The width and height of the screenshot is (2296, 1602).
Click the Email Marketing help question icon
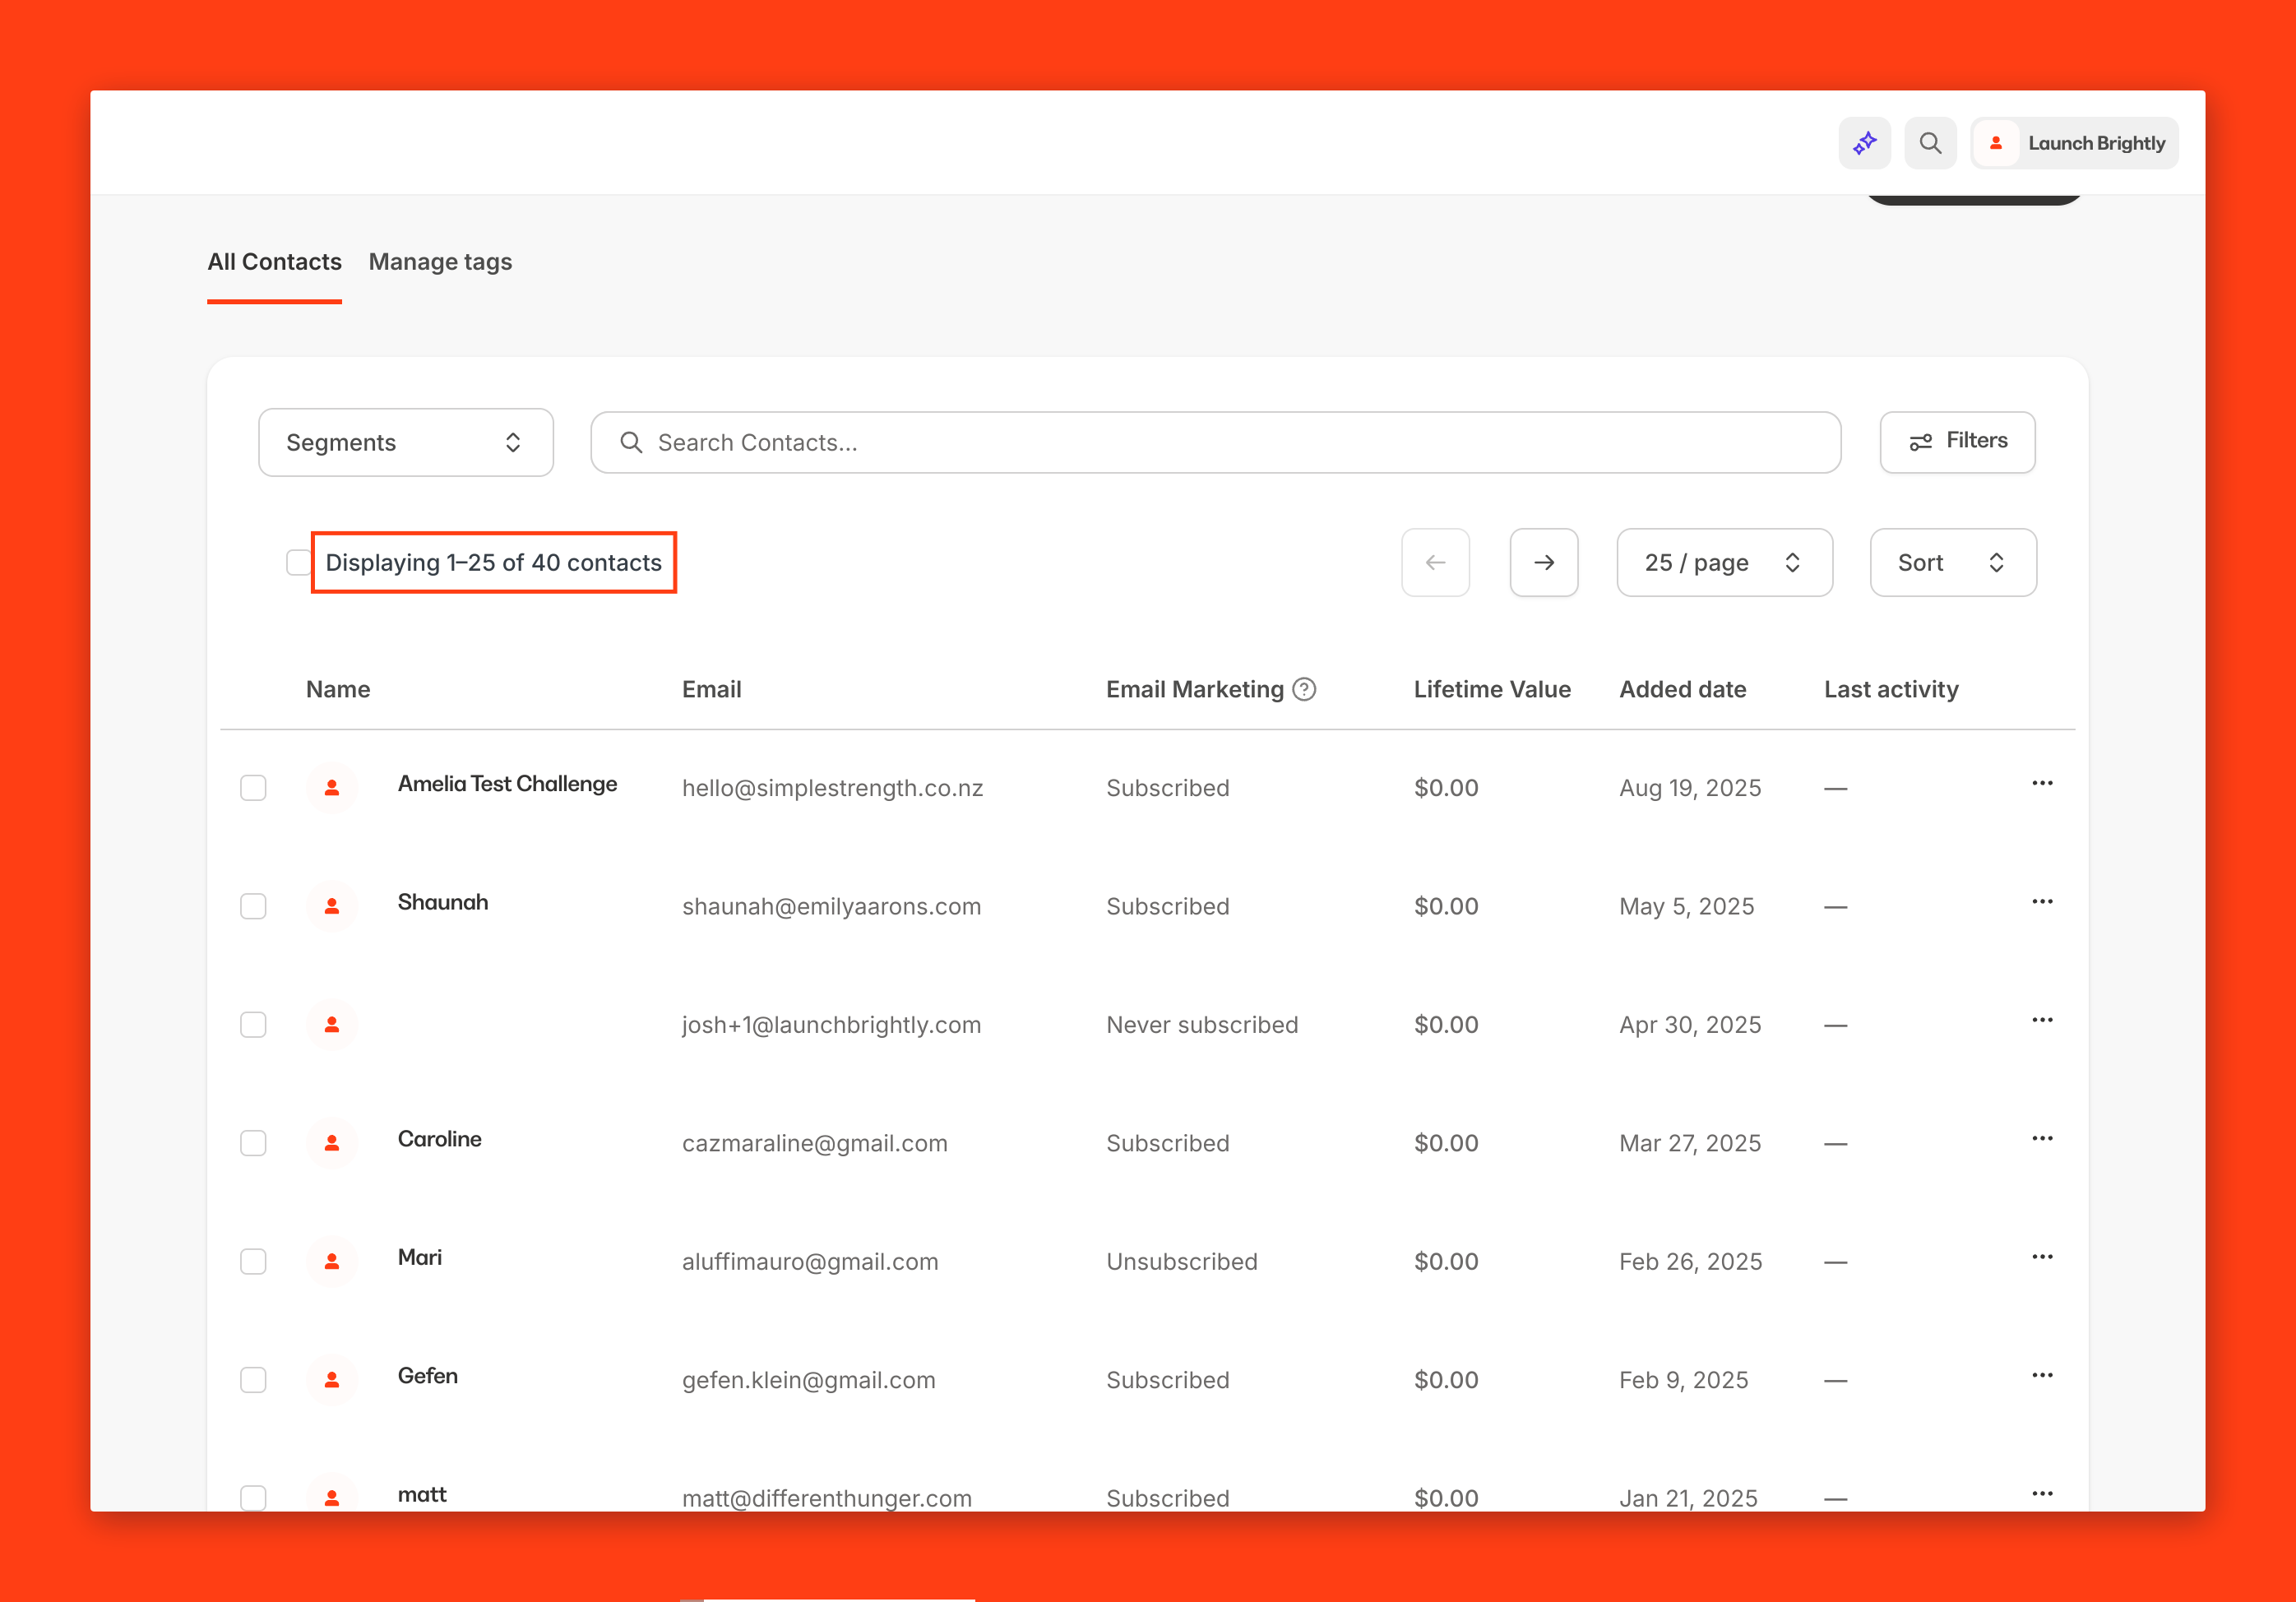tap(1304, 689)
